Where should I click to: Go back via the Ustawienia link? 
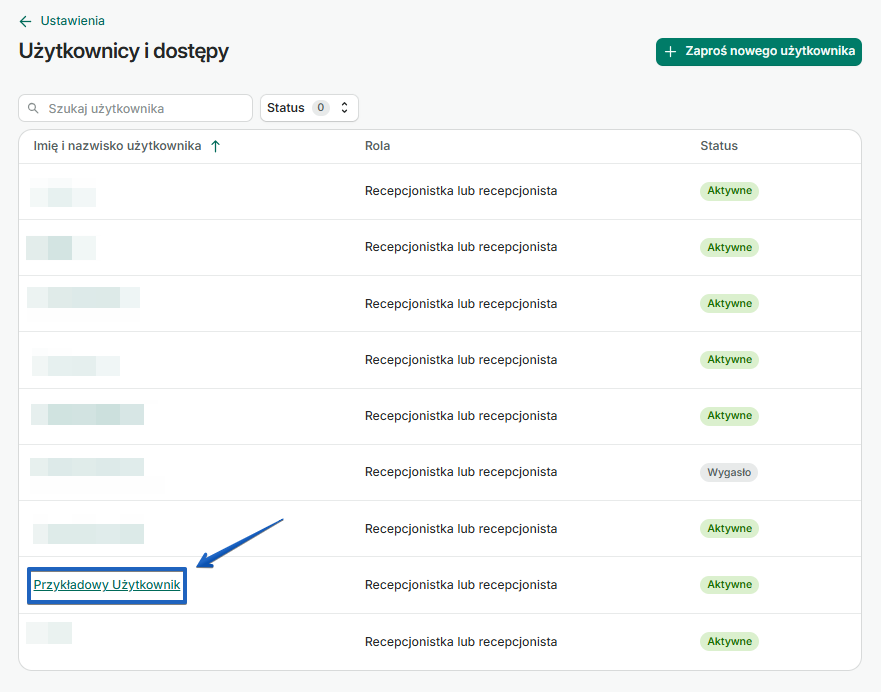point(72,21)
